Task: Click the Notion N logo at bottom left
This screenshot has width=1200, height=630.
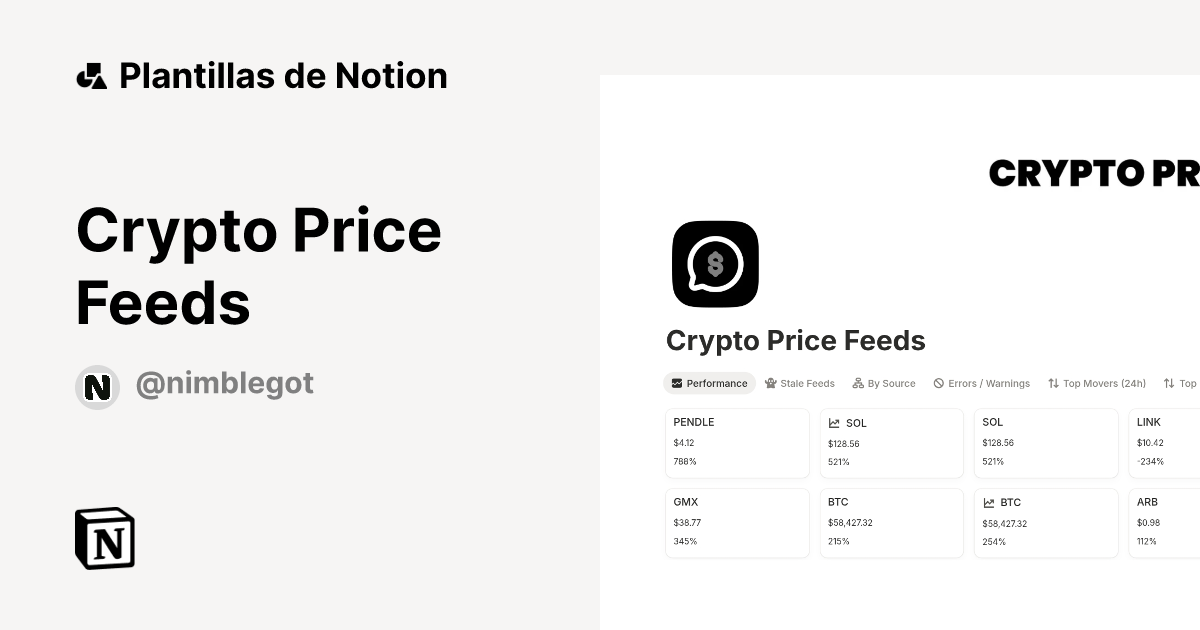Action: coord(104,538)
